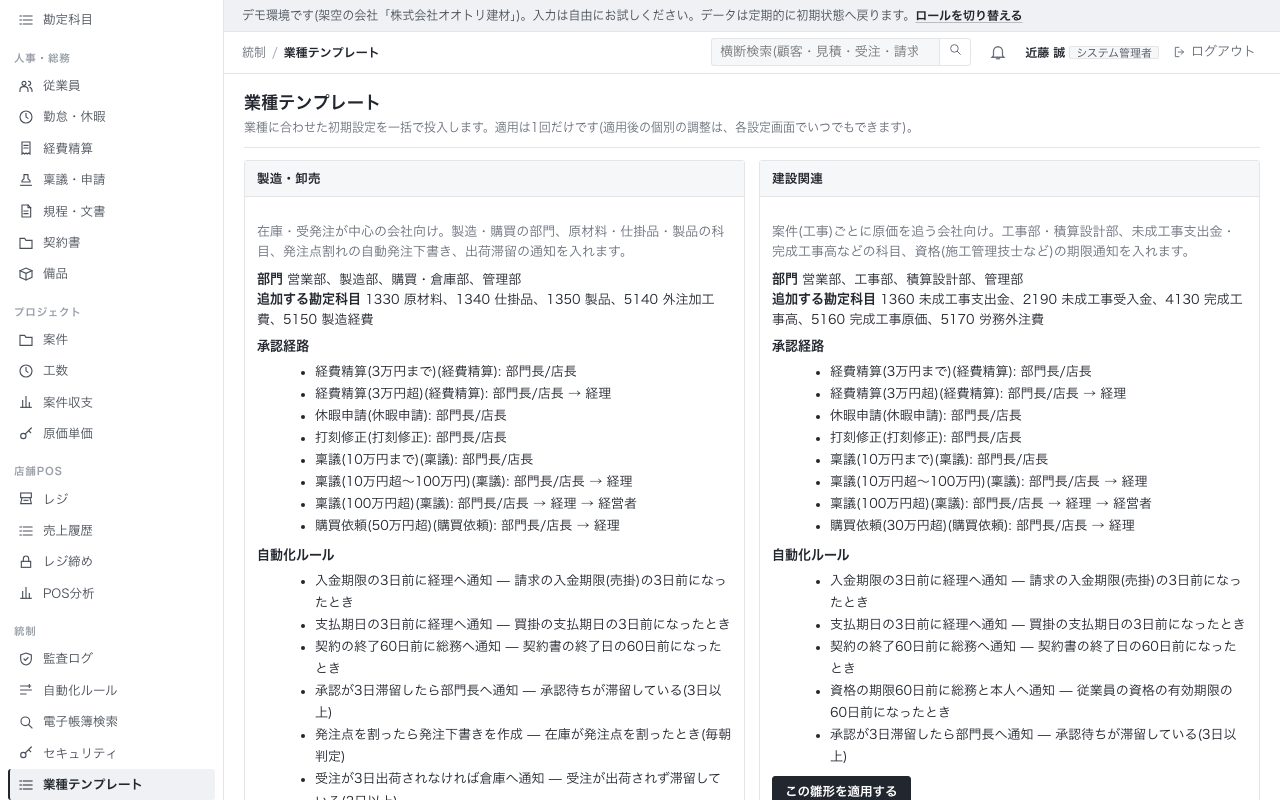Click the 資格の期限60日前に総務と本人へ通知 rule
1280x800 pixels.
[x=1031, y=701]
